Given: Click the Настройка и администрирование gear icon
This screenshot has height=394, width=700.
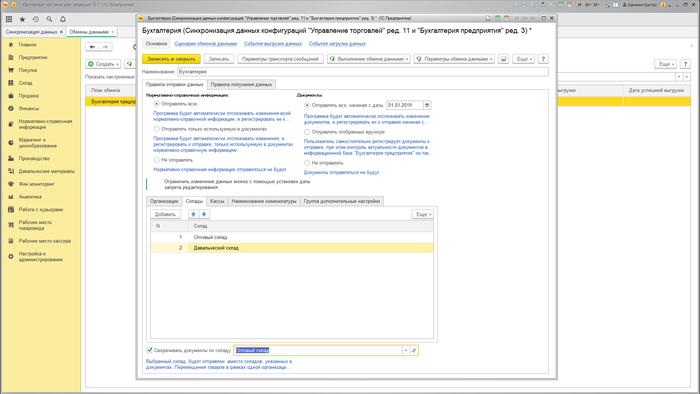Looking at the screenshot, I should point(11,257).
